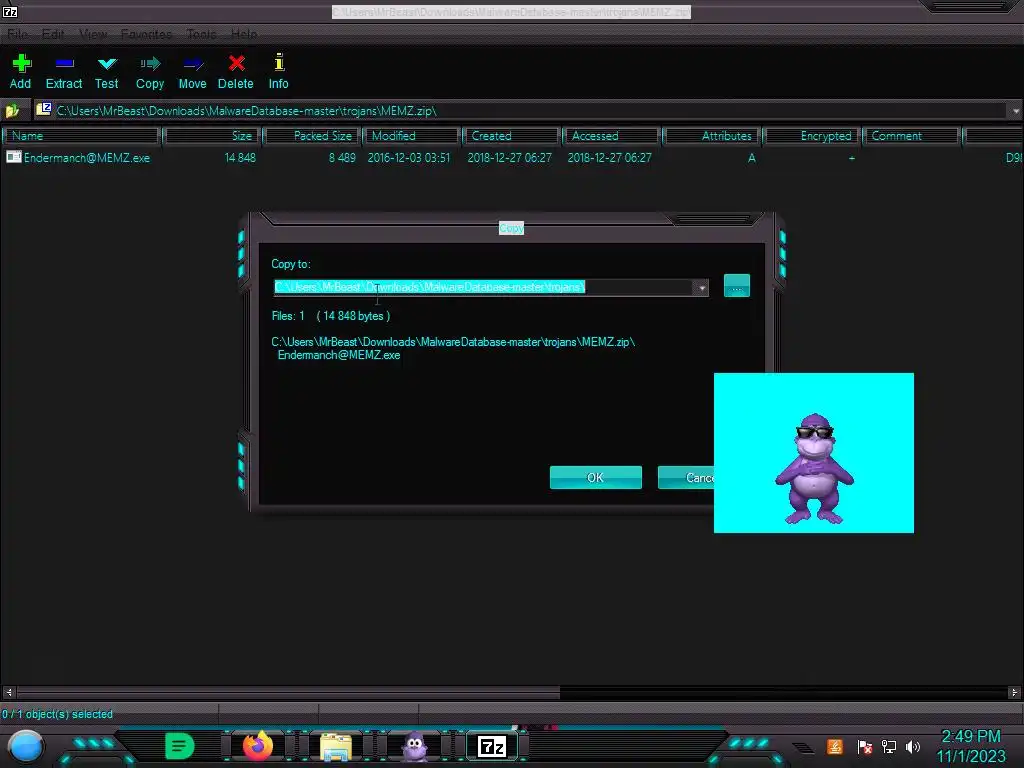This screenshot has height=768, width=1024.
Task: Click the taskbar clock 2:49 PM
Action: (971, 736)
